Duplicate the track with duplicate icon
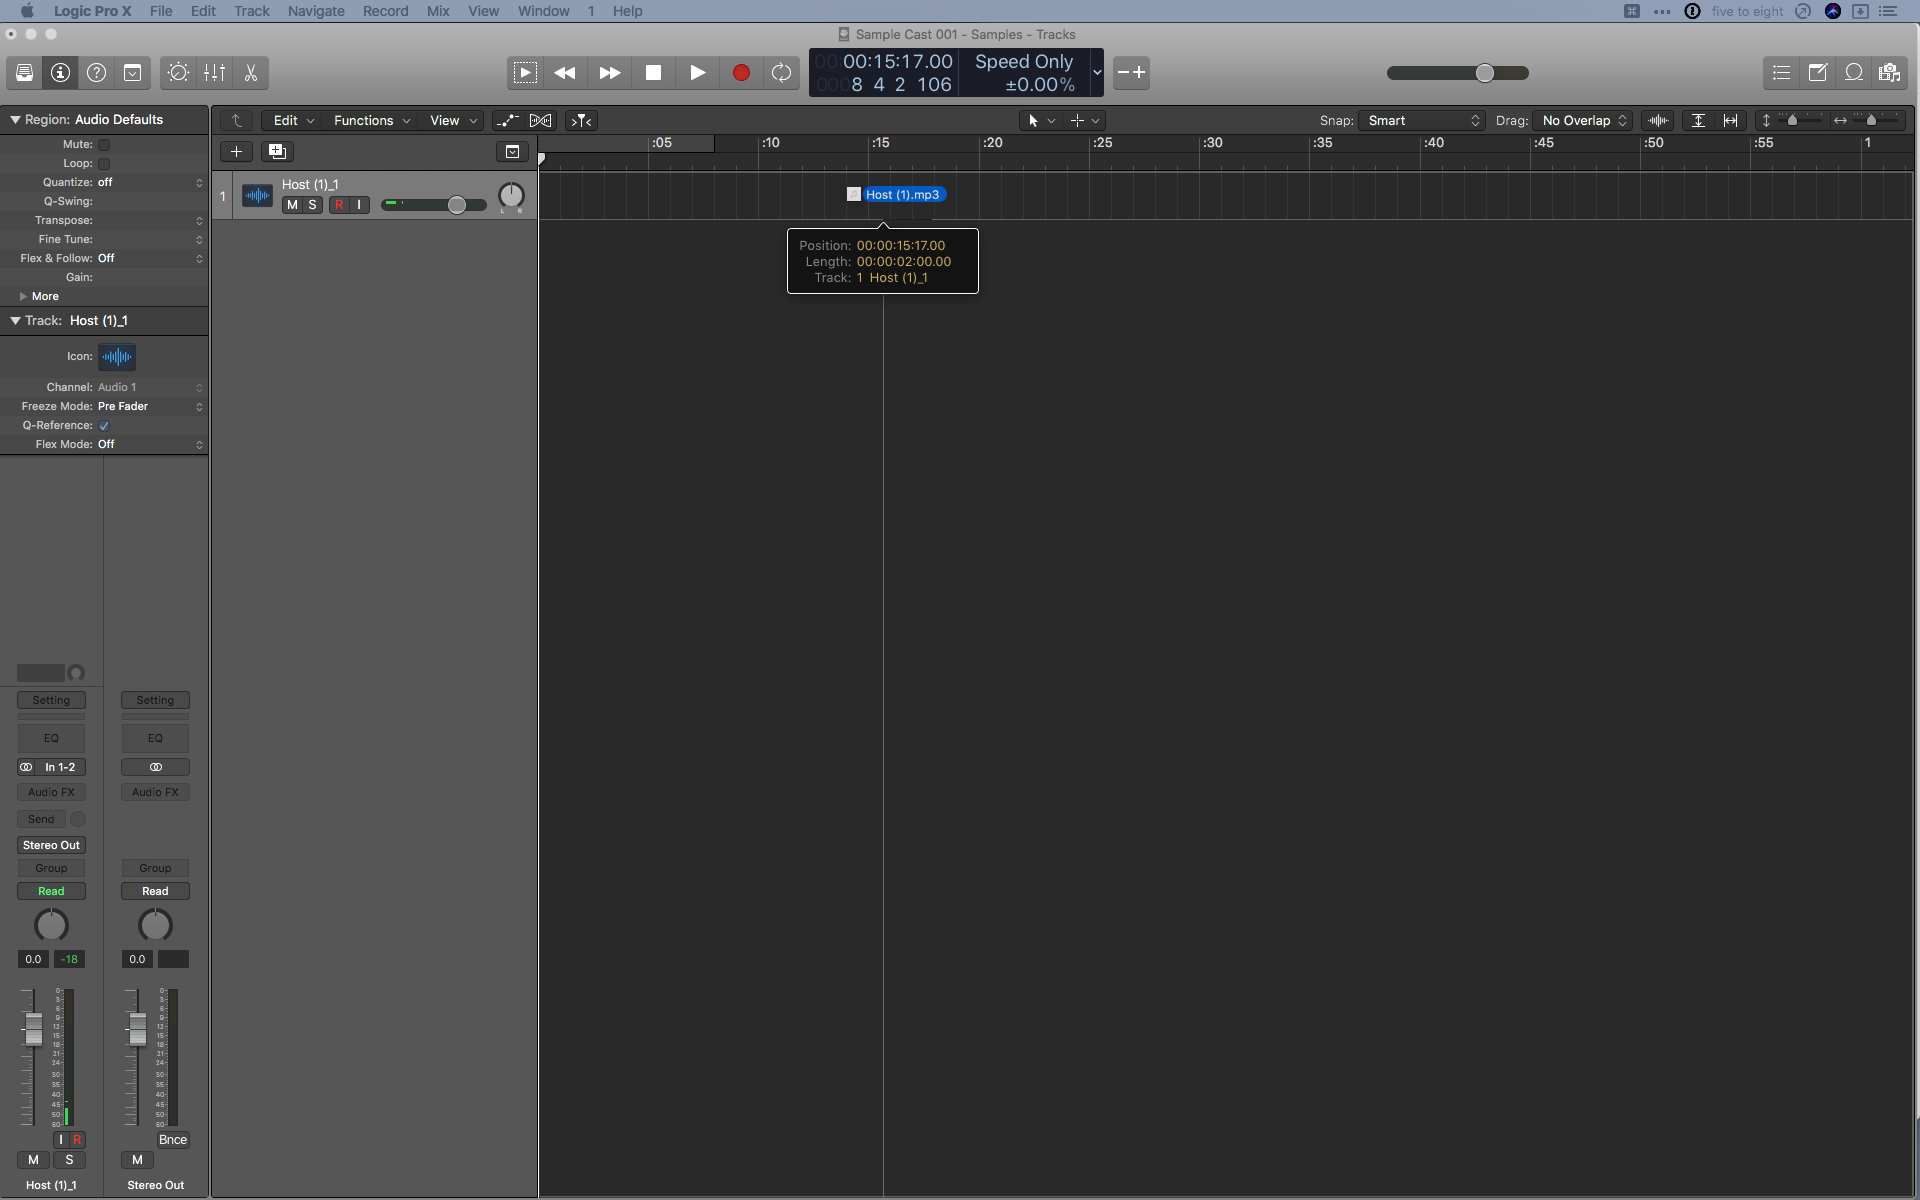 tap(277, 152)
